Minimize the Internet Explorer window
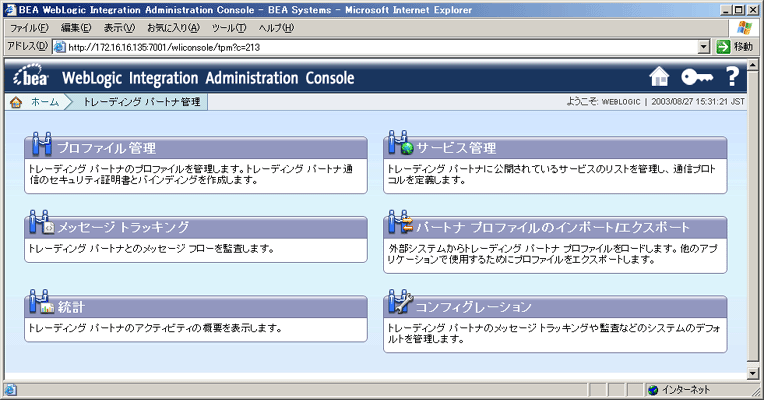Image resolution: width=764 pixels, height=400 pixels. point(726,10)
